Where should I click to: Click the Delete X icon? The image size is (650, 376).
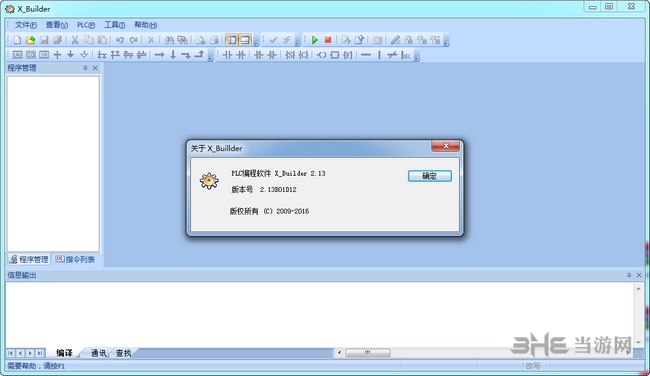pyautogui.click(x=151, y=40)
